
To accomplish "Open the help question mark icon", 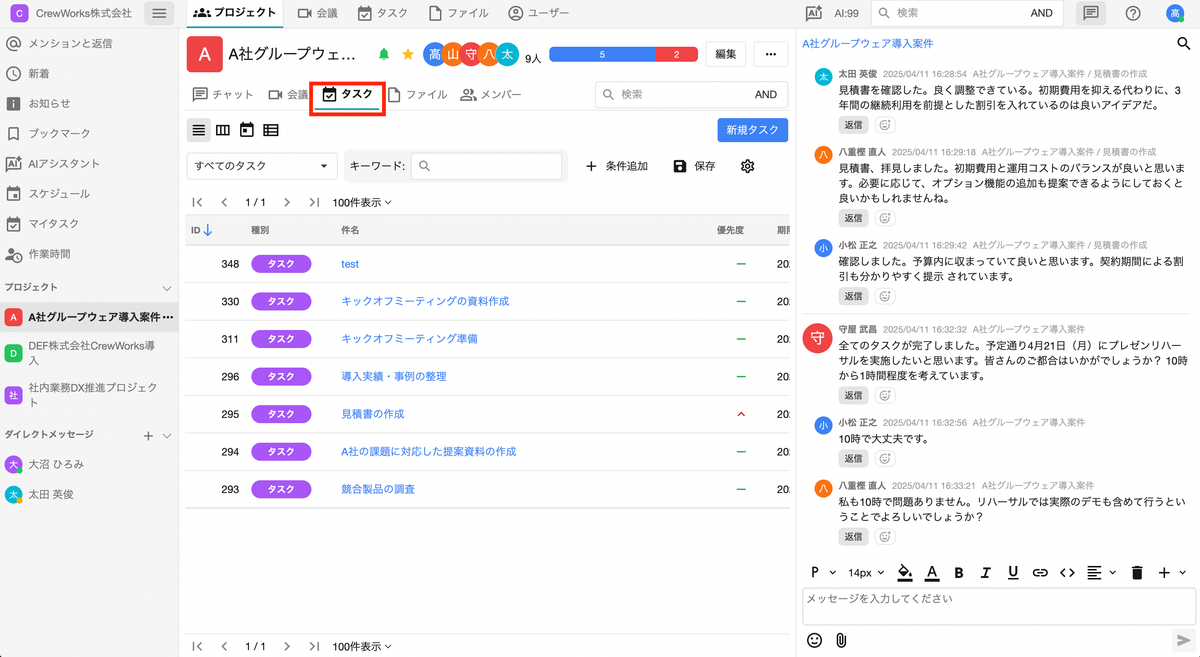I will pos(1133,13).
